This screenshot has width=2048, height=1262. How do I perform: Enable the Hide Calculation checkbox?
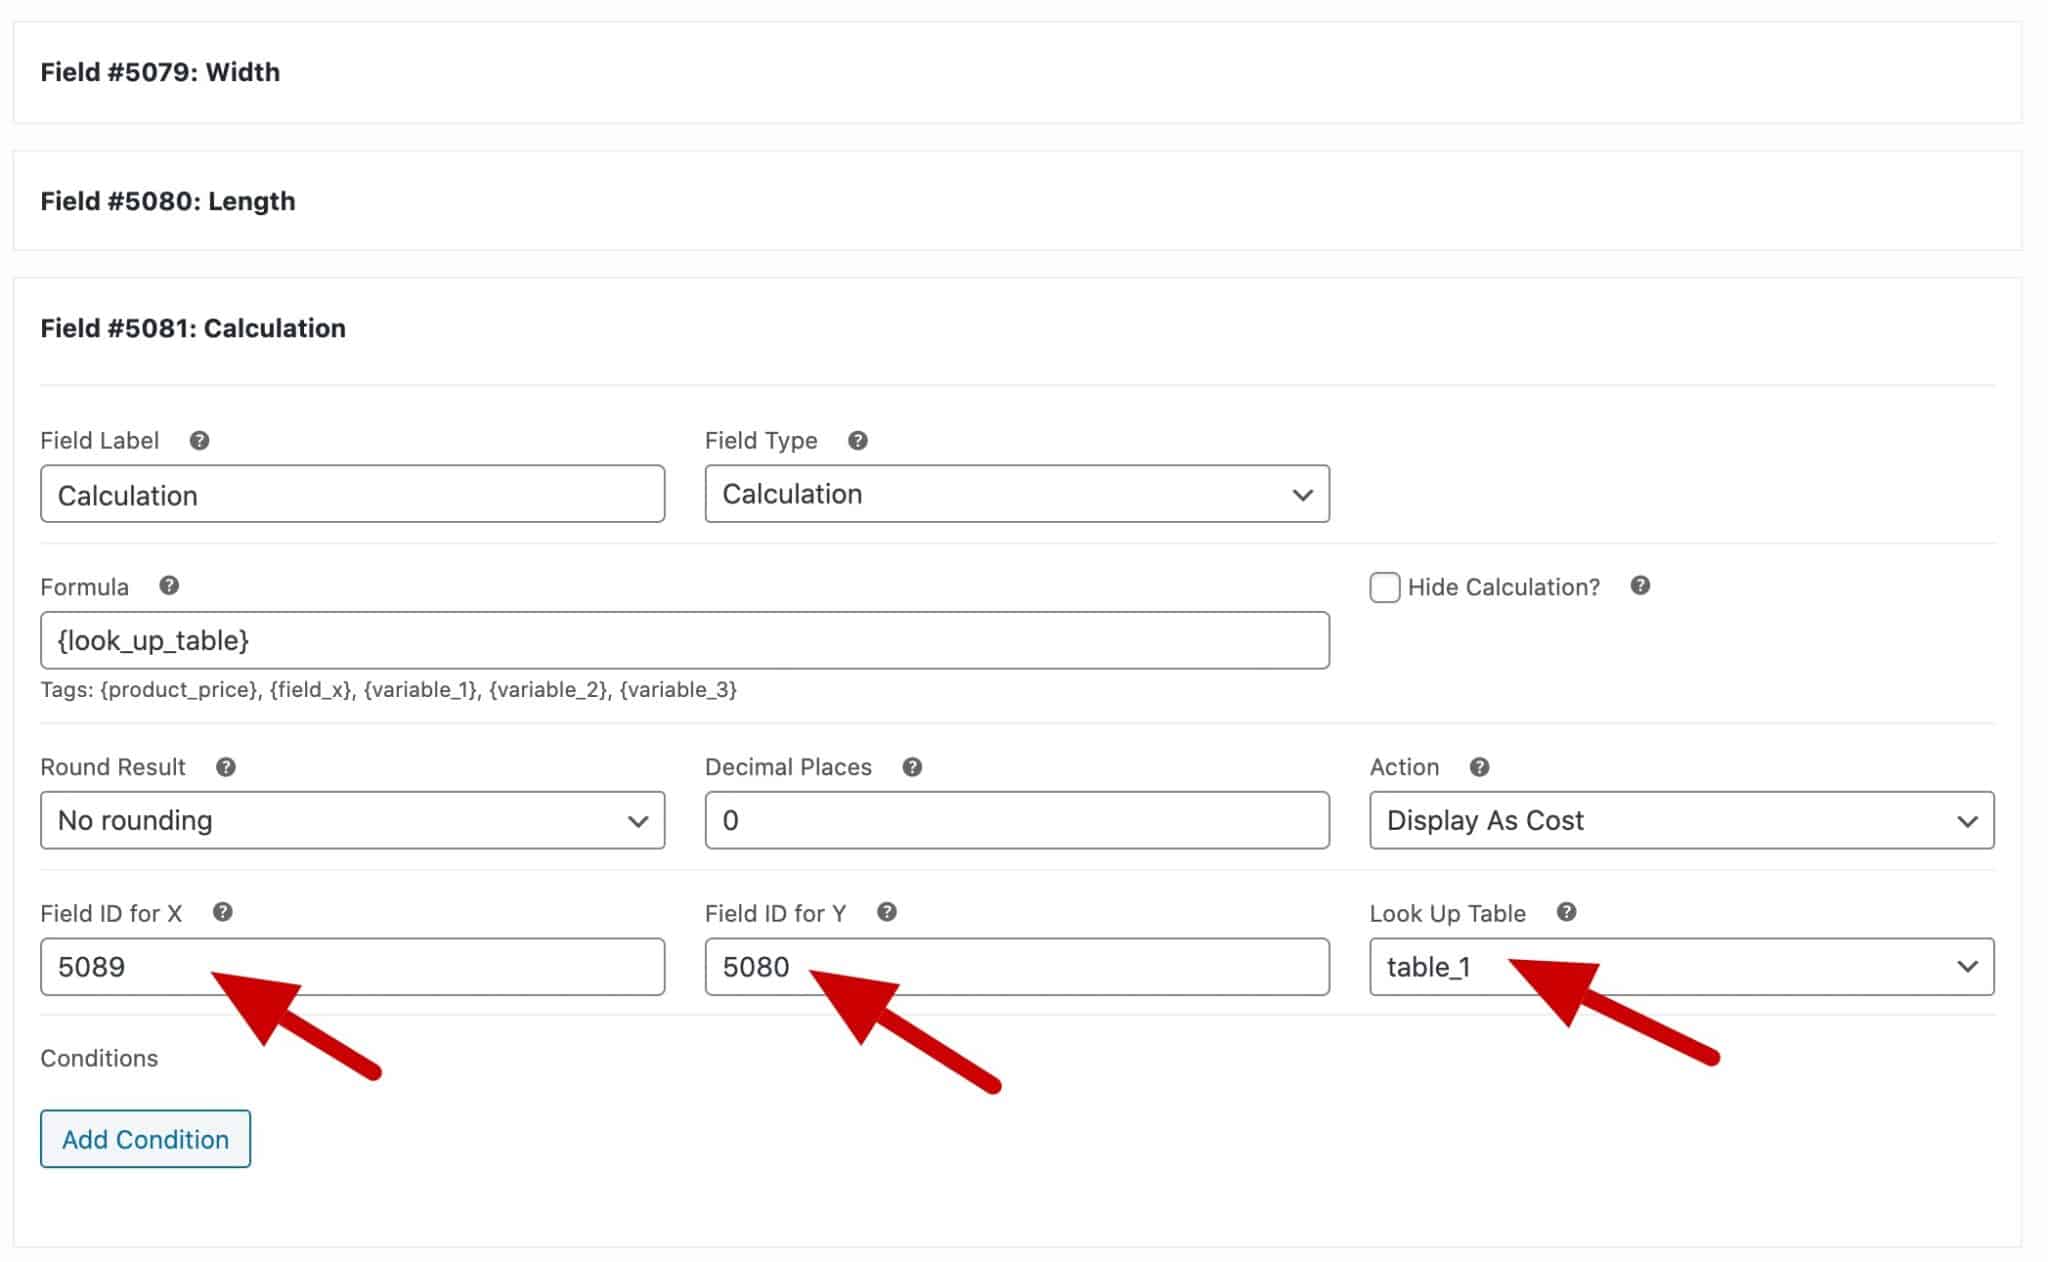click(x=1384, y=588)
